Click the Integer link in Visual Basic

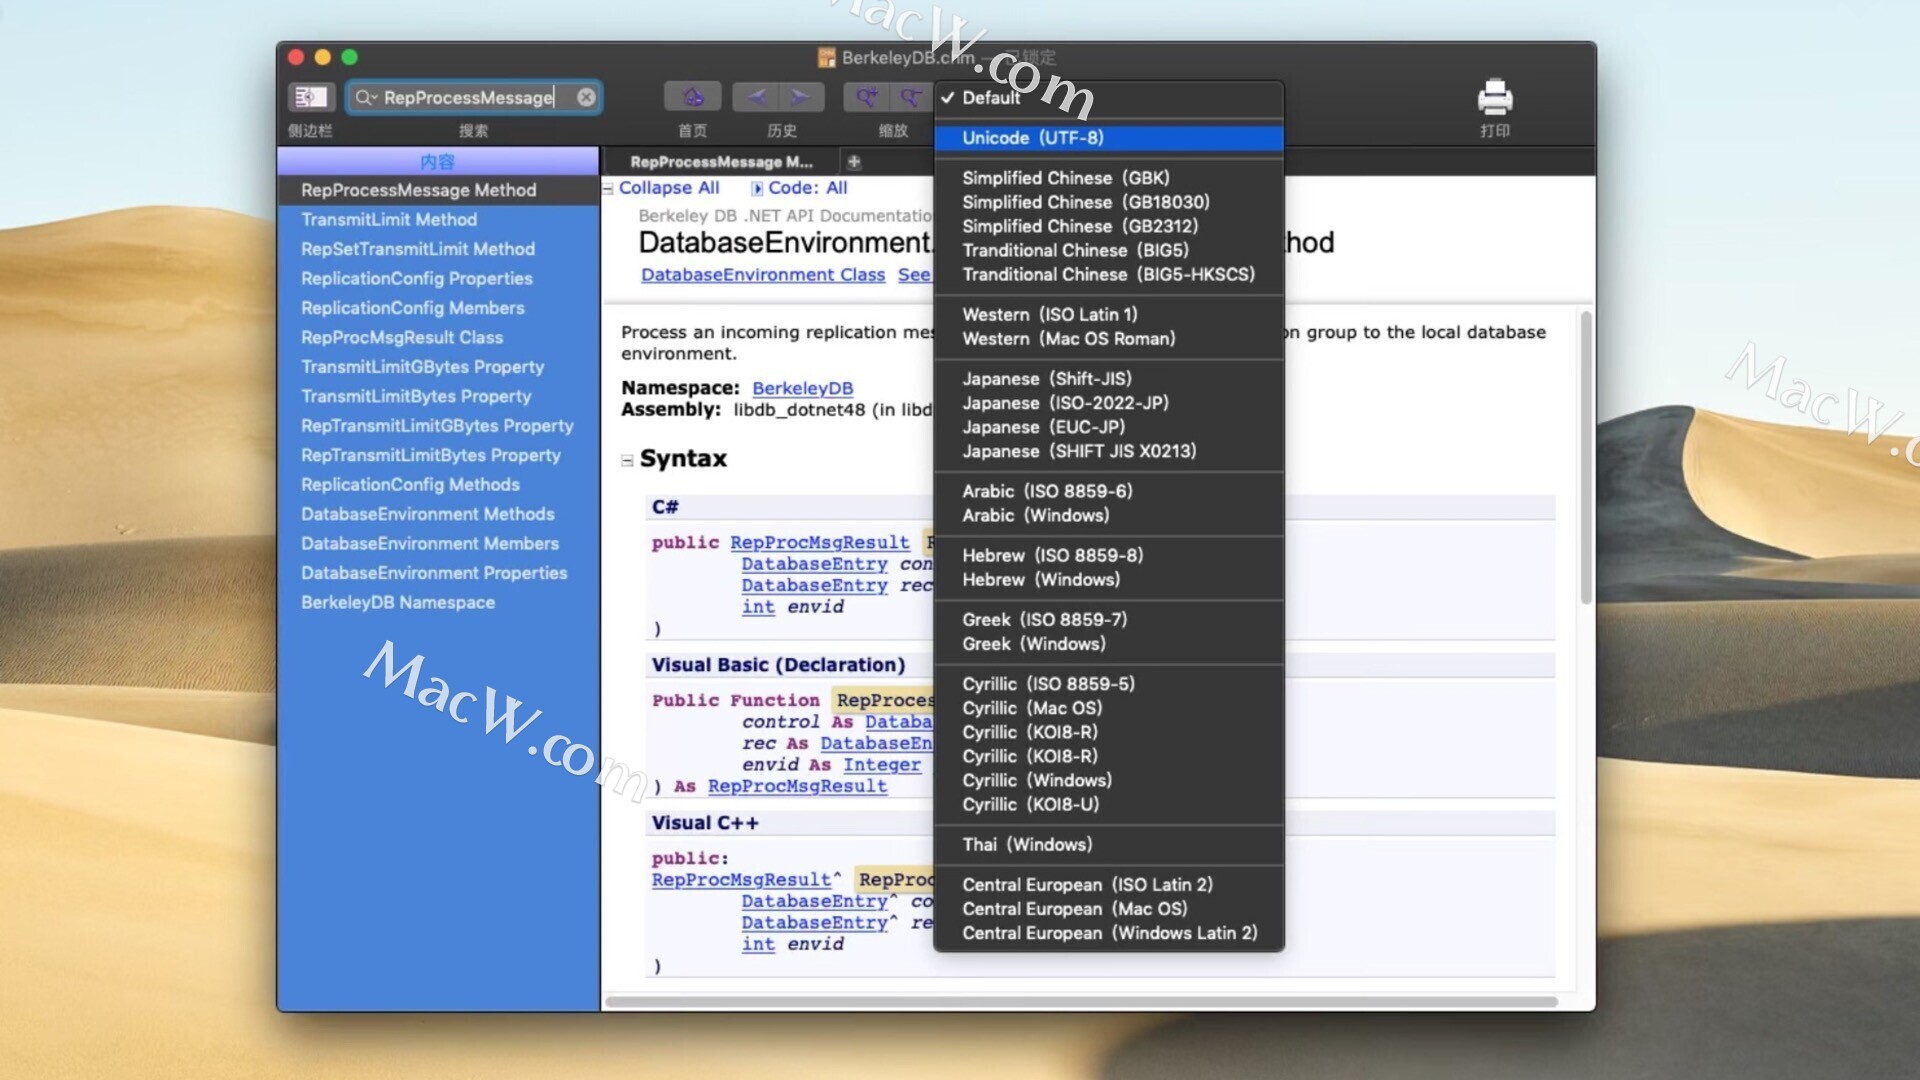click(x=882, y=764)
